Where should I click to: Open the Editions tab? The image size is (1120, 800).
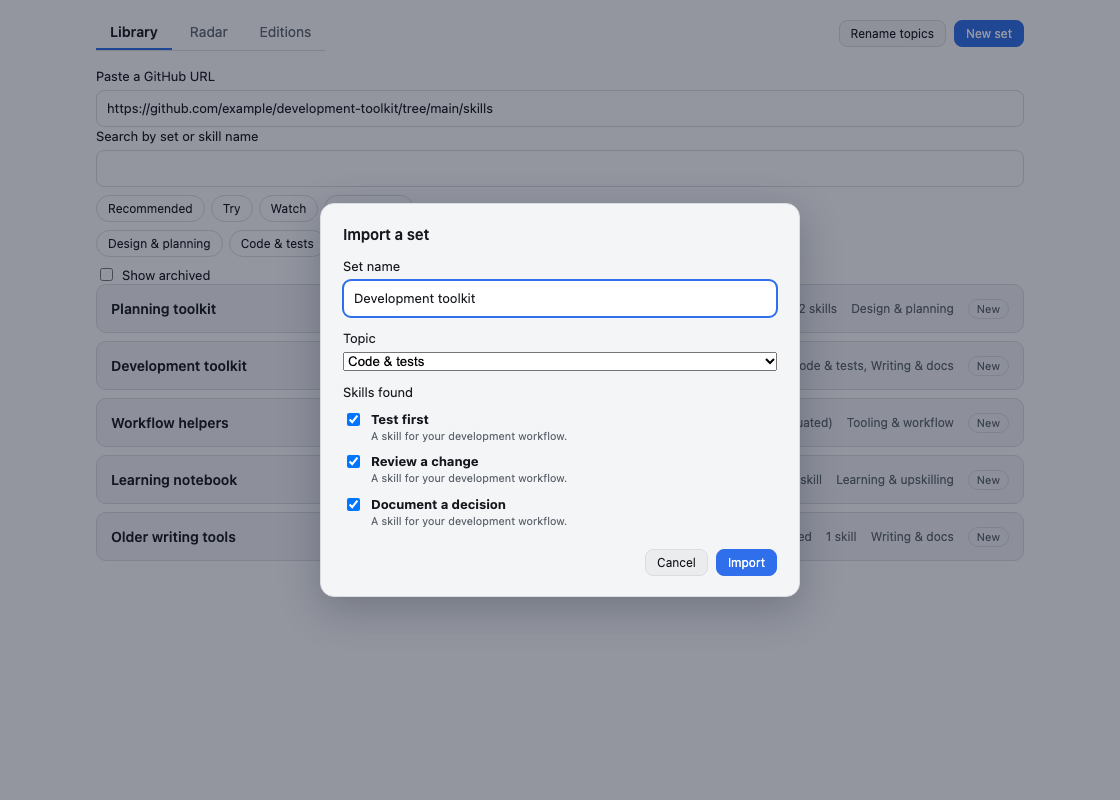click(285, 32)
